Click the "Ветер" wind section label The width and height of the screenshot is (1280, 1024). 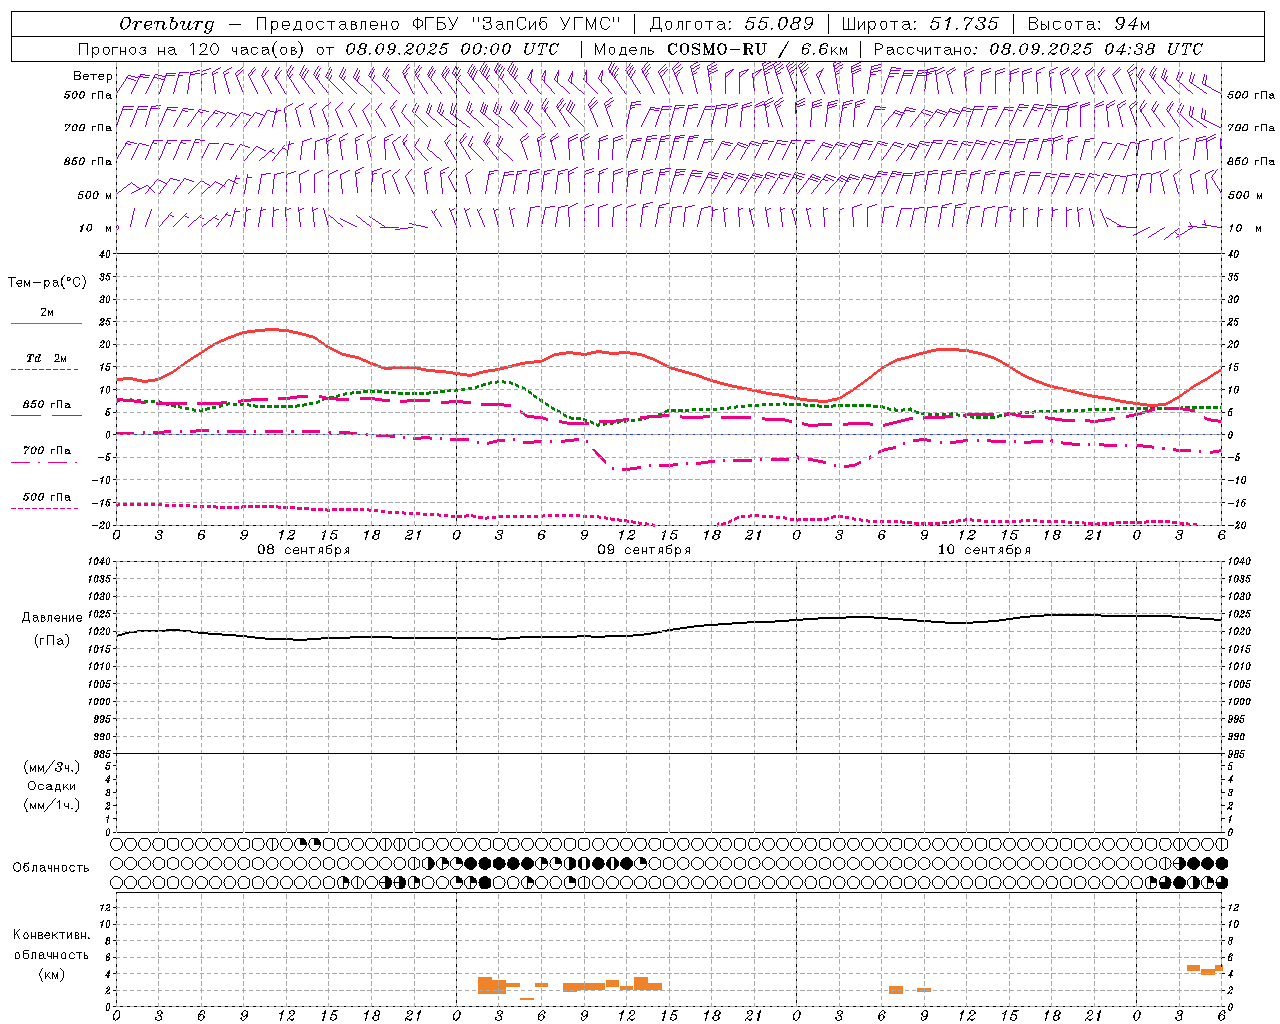coord(92,76)
